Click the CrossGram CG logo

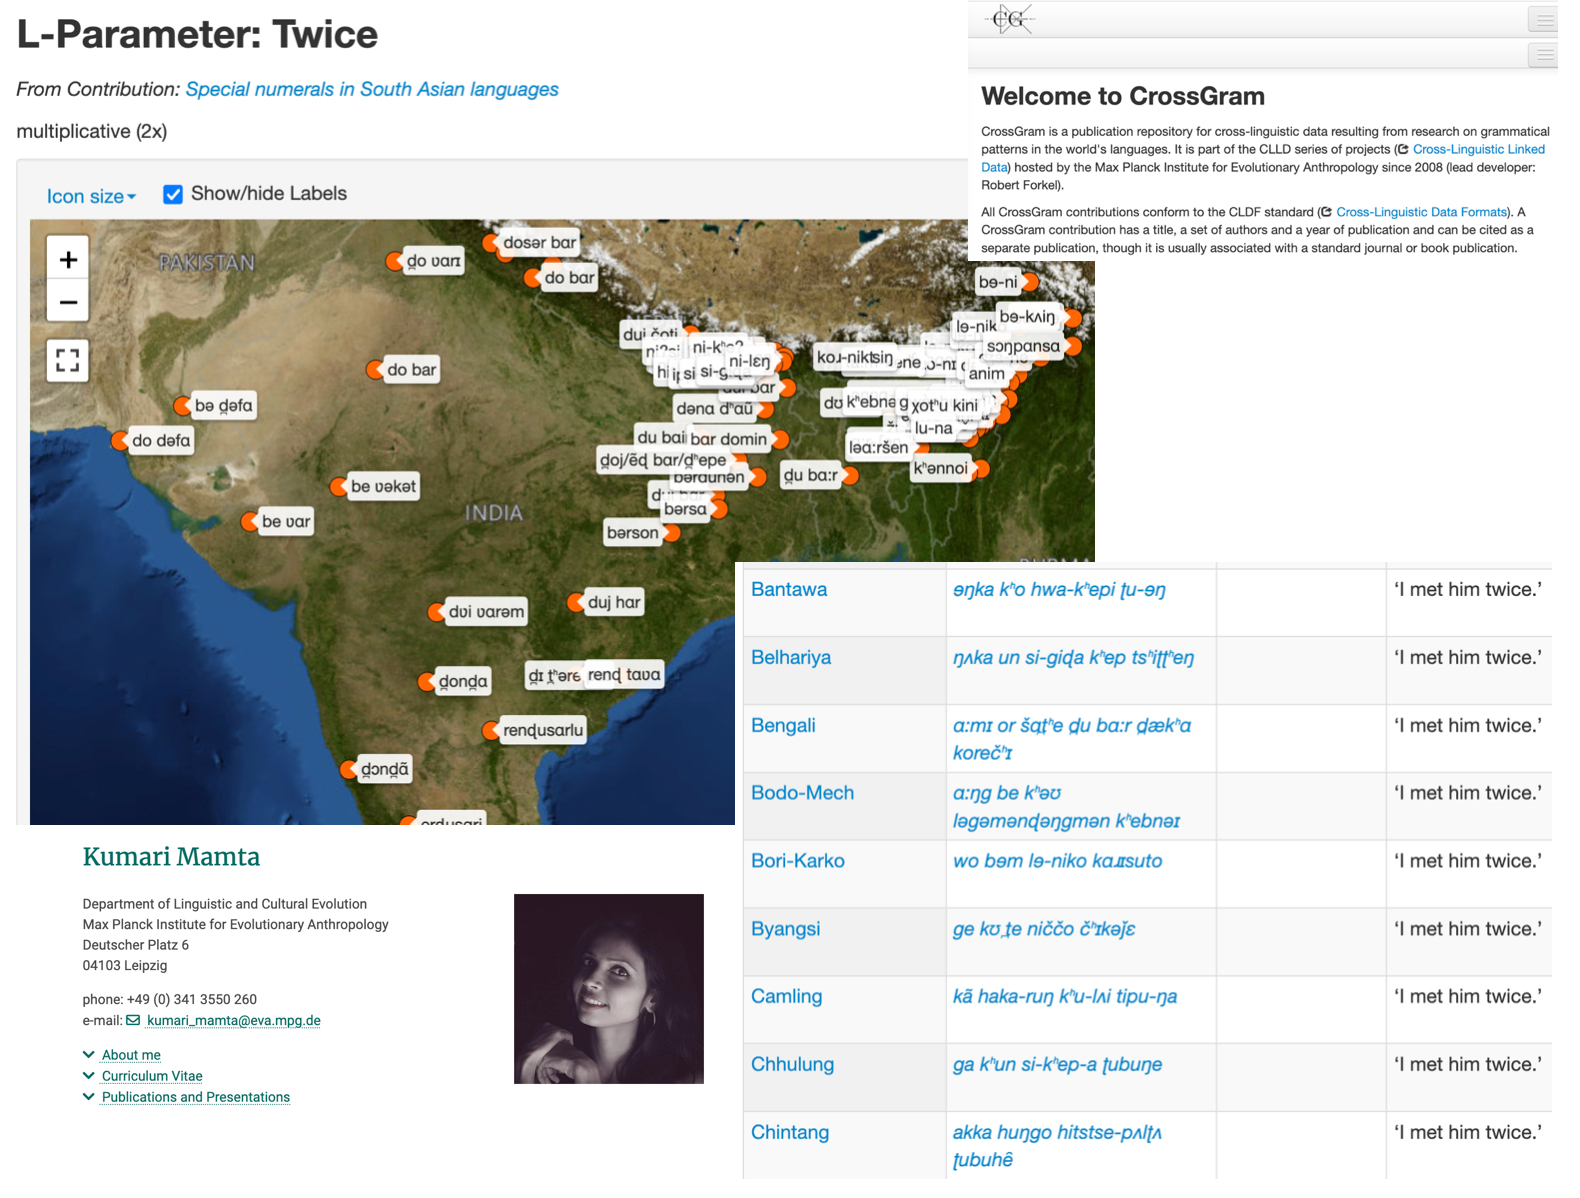1010,19
